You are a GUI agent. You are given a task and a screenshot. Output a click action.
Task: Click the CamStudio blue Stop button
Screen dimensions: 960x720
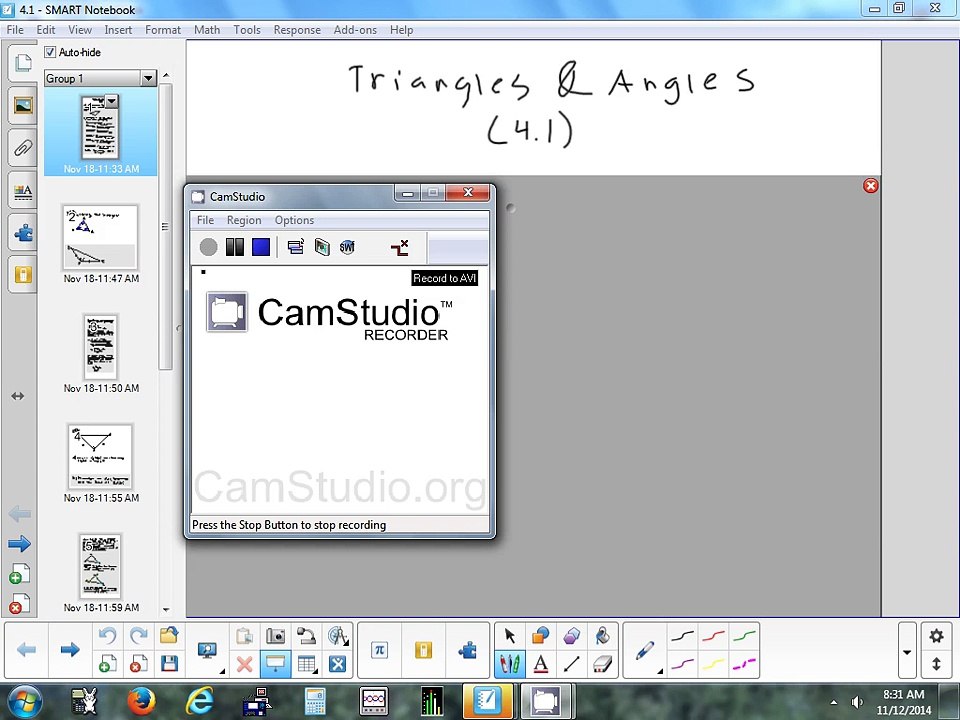pos(261,247)
